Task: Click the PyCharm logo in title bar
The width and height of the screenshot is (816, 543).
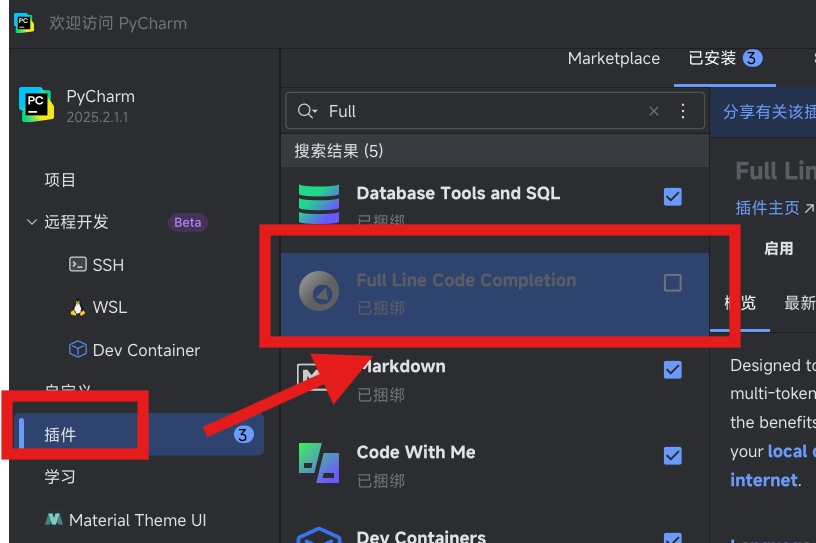Action: (24, 23)
